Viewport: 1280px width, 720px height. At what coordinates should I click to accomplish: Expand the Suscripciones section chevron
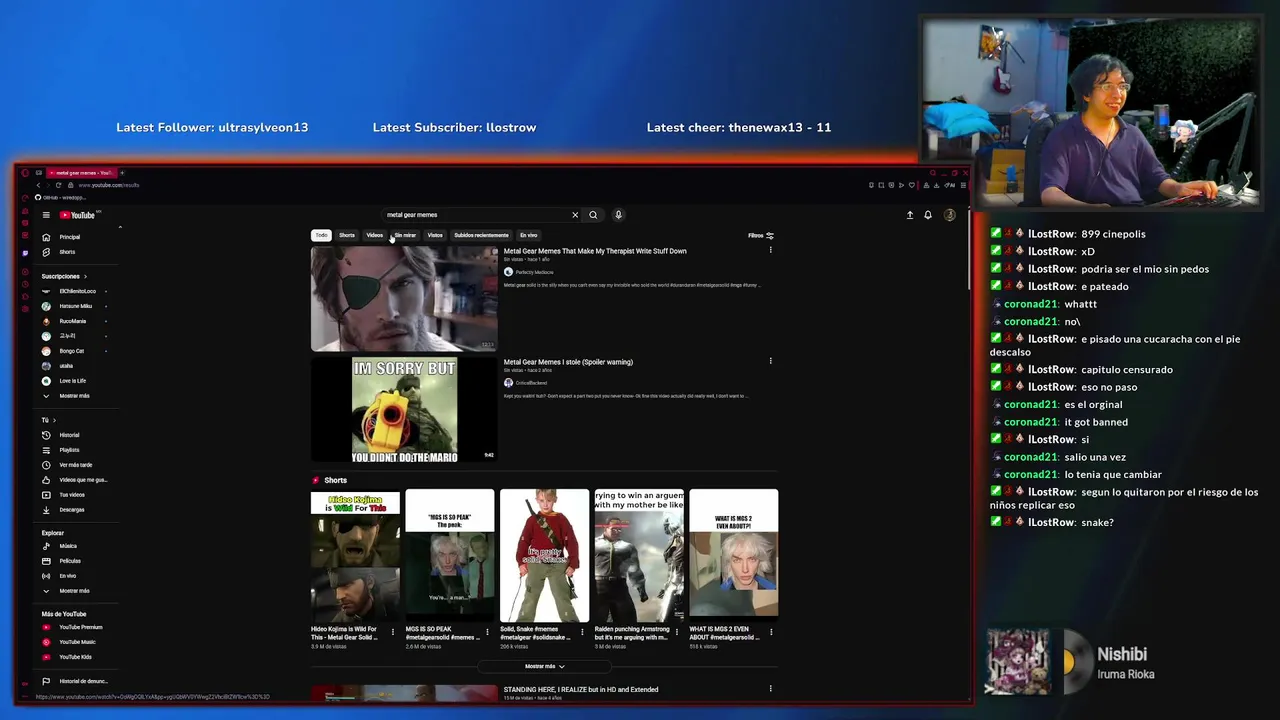click(x=85, y=276)
